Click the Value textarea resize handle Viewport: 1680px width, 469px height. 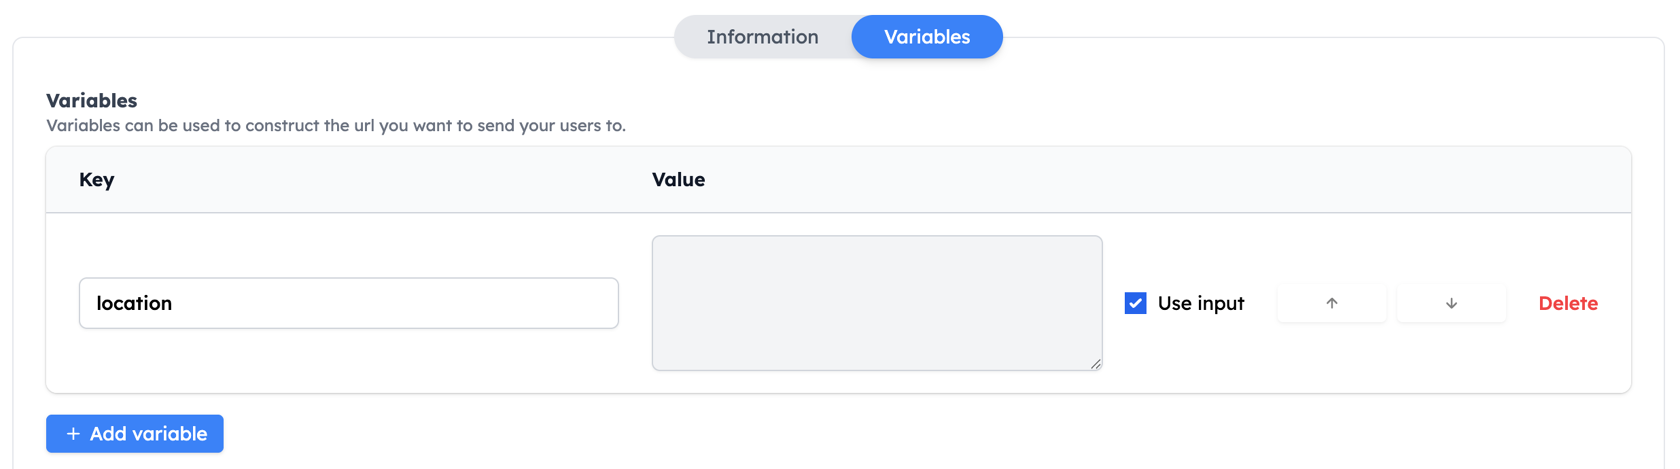pyautogui.click(x=1096, y=364)
